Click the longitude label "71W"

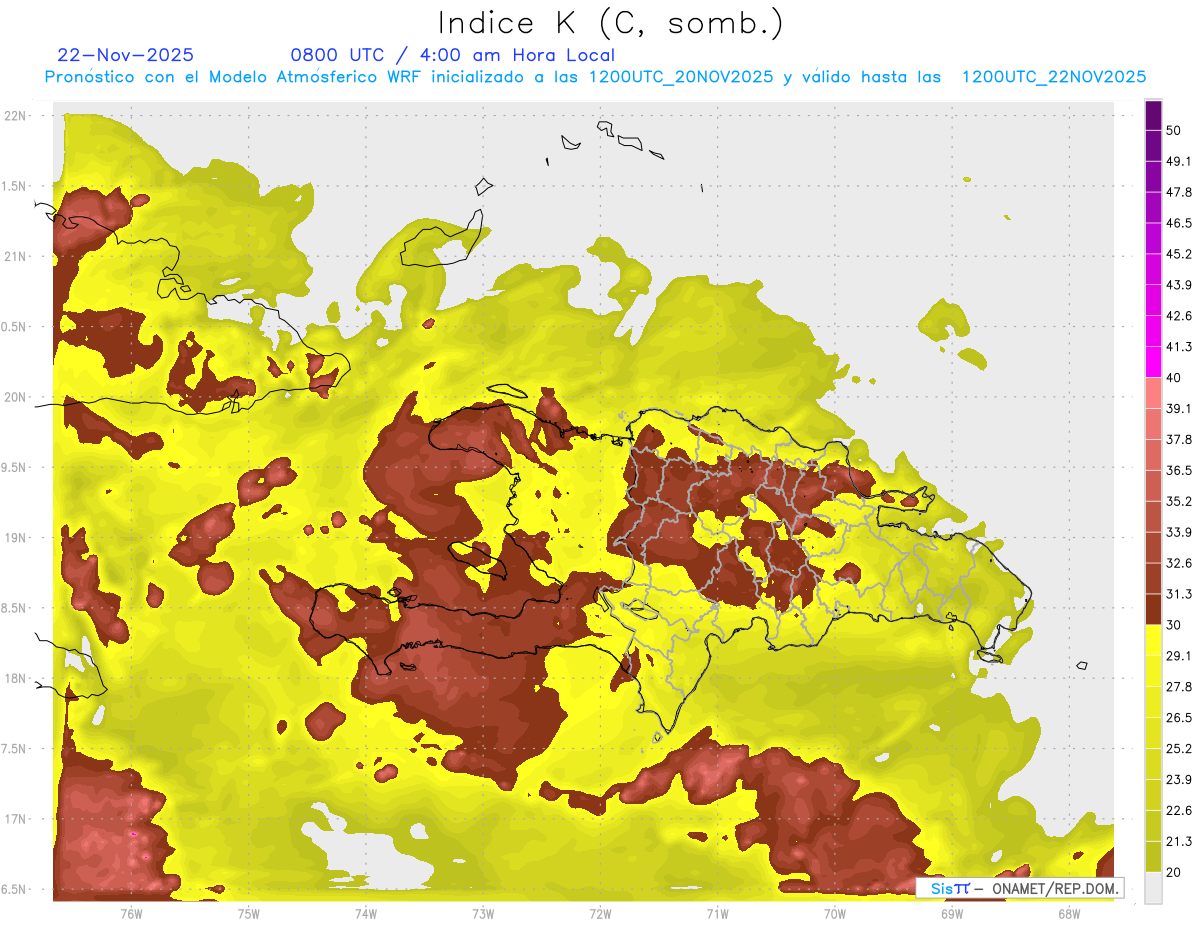point(717,914)
